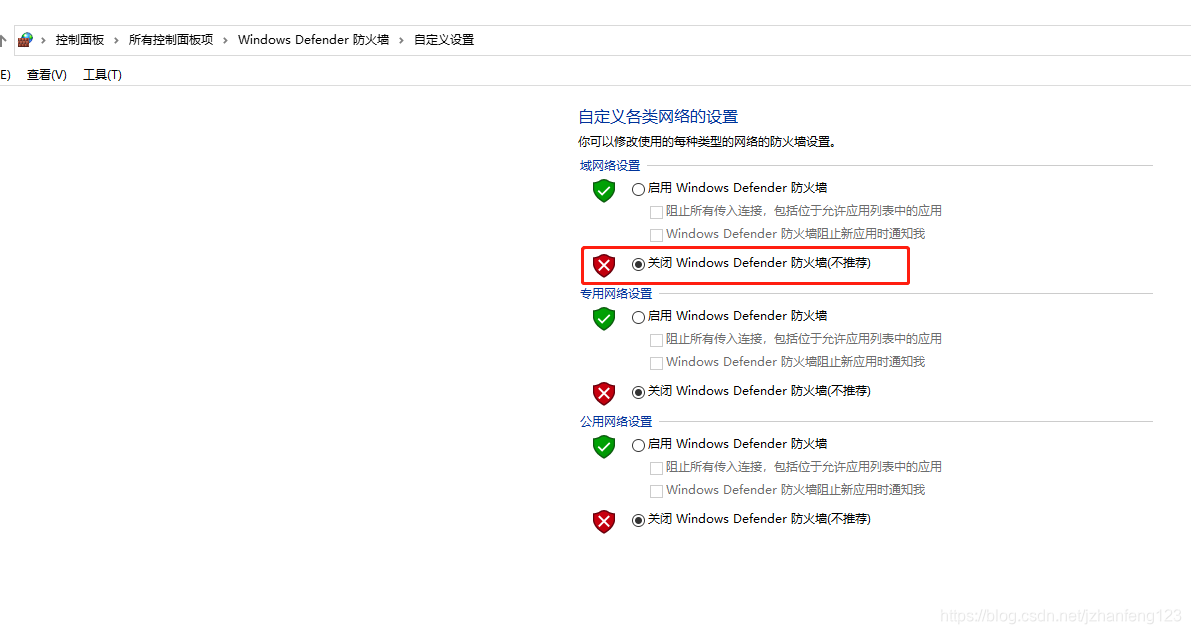Click the 你可以修改使用的每种类型的网络的防火墙设置 description

point(707,142)
